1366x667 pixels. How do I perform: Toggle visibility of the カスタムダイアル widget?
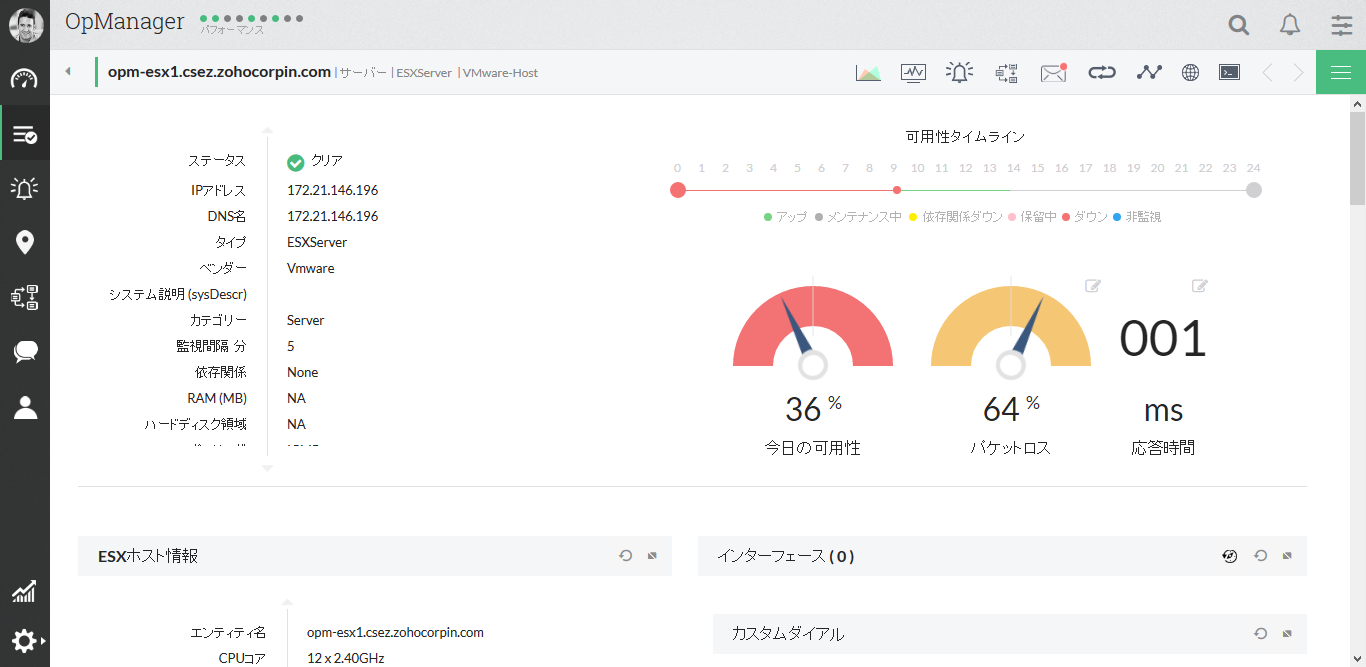[x=1285, y=633]
